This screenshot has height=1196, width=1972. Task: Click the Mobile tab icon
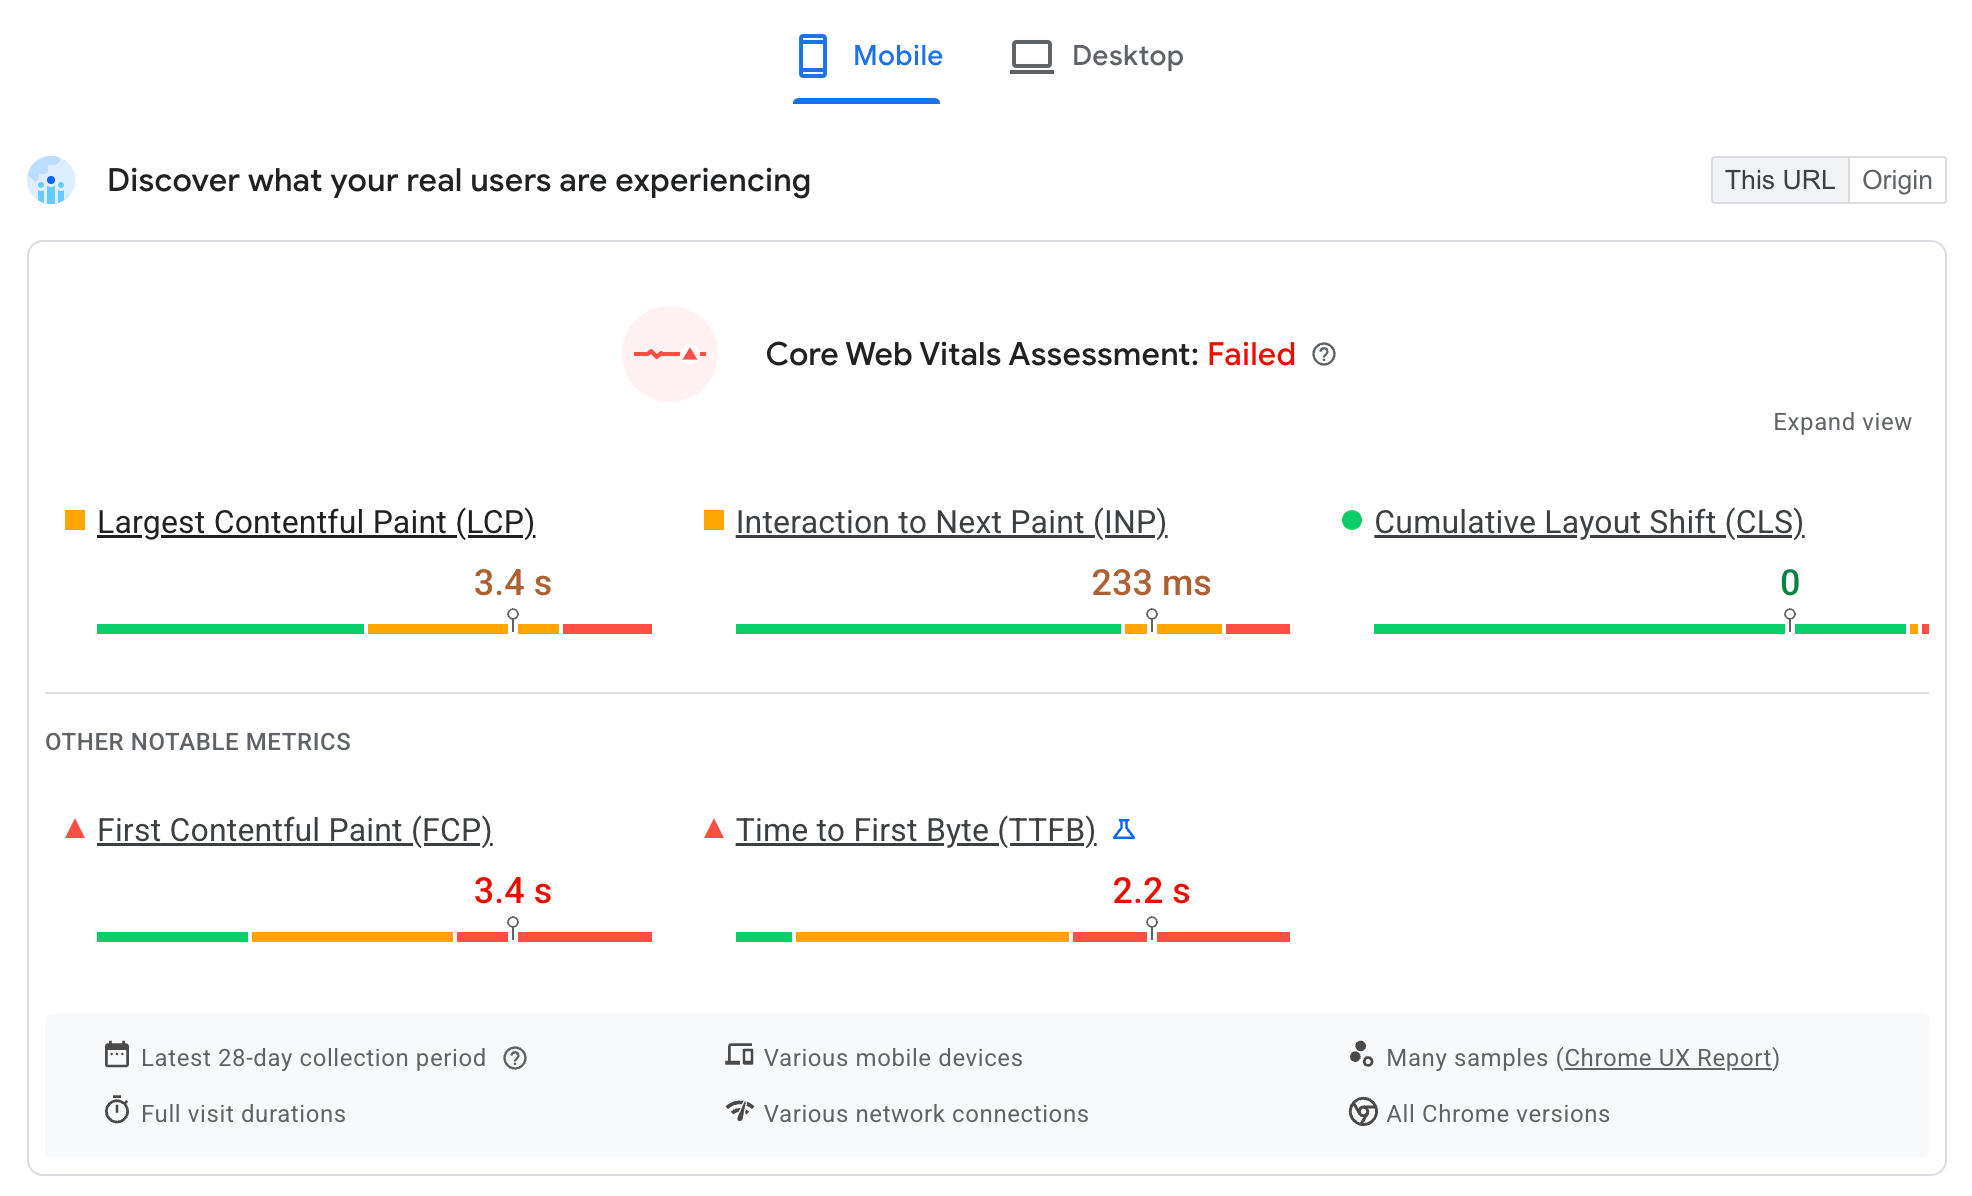click(816, 56)
